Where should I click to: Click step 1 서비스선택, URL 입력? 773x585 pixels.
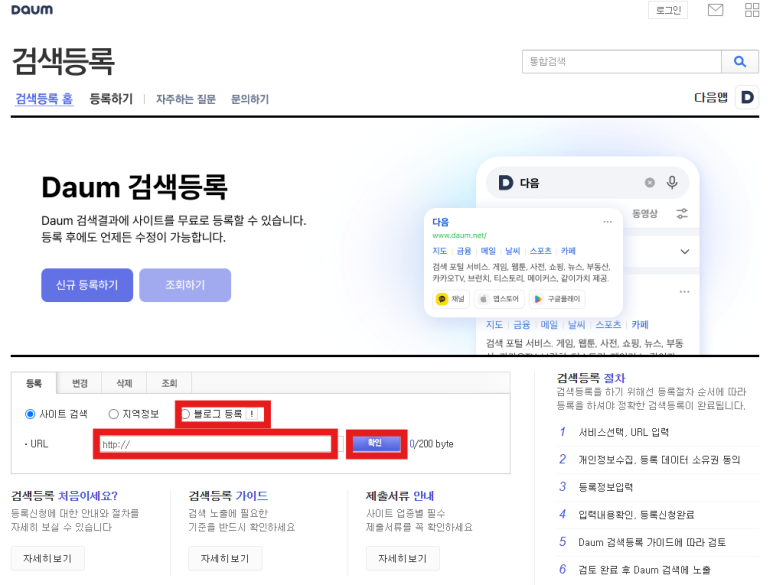[x=624, y=432]
